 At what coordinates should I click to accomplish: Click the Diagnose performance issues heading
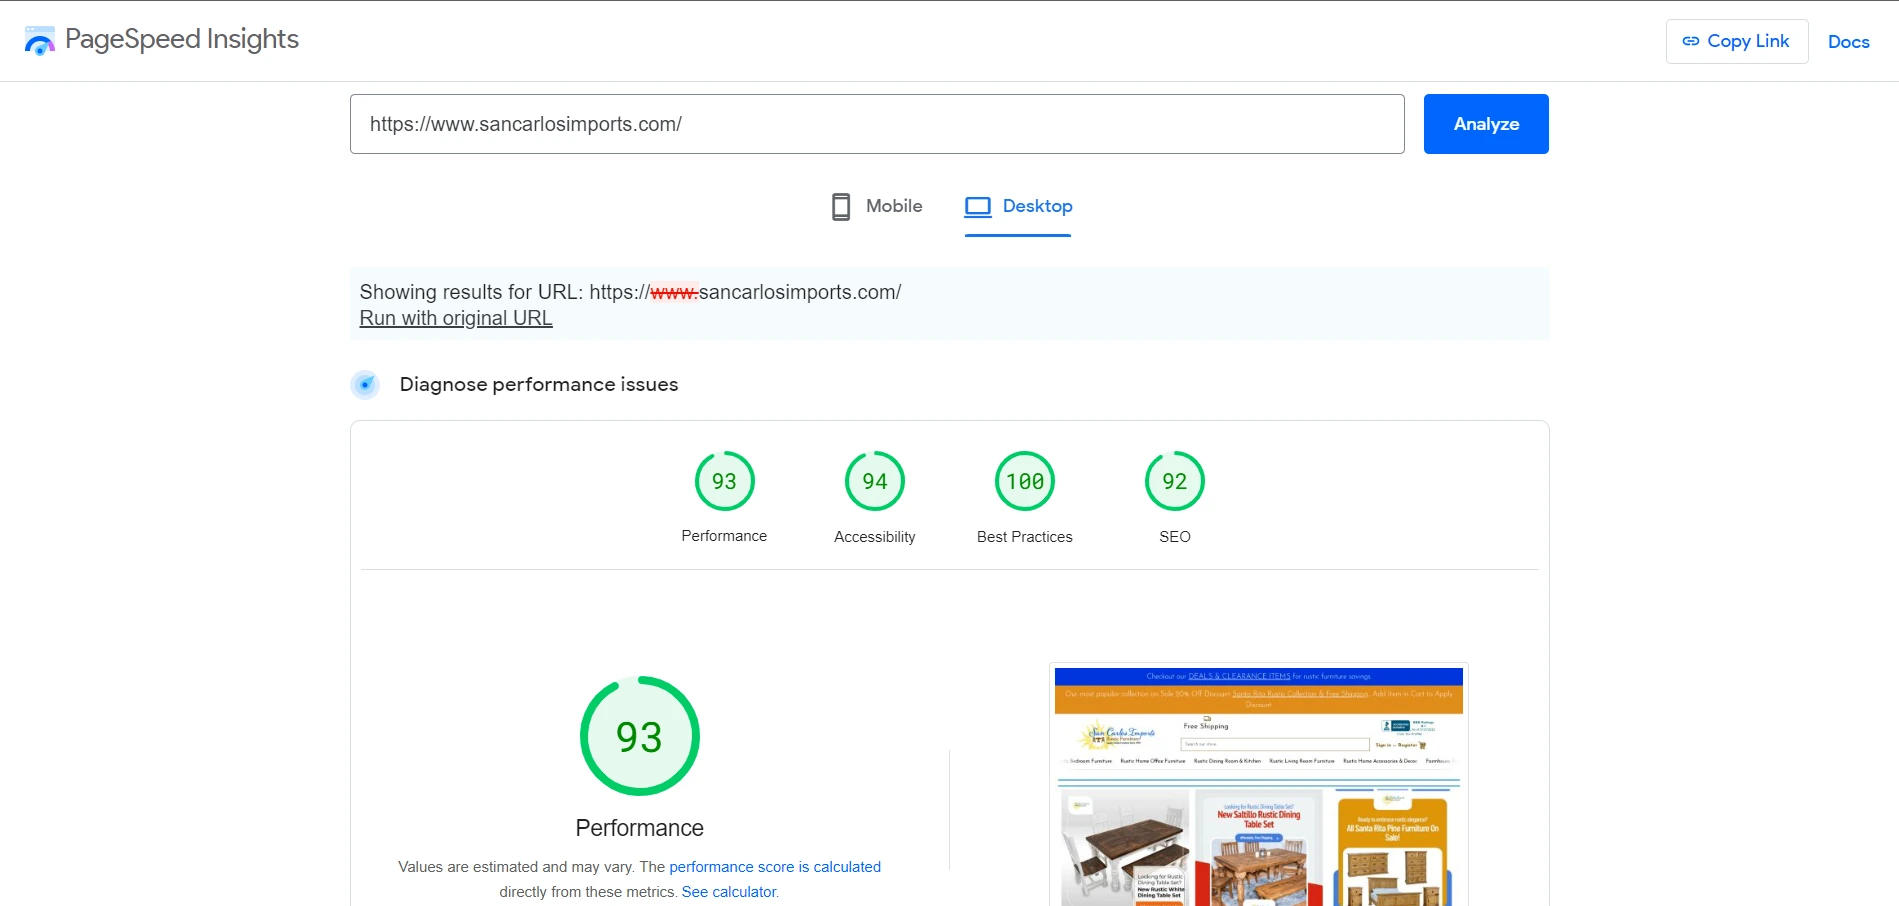tap(539, 384)
